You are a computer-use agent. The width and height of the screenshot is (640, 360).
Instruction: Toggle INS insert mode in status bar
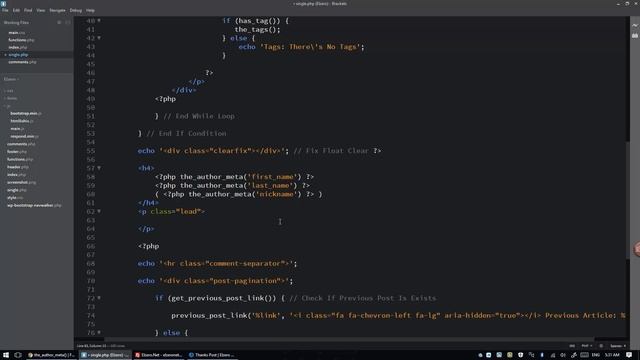coord(572,346)
